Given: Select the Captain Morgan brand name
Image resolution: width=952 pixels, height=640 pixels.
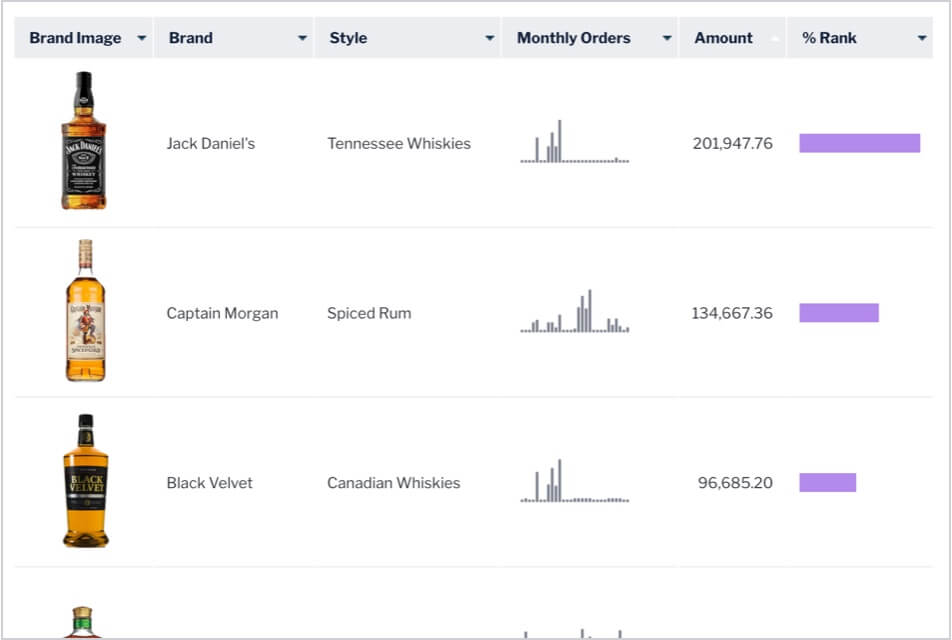Looking at the screenshot, I should click(x=222, y=313).
